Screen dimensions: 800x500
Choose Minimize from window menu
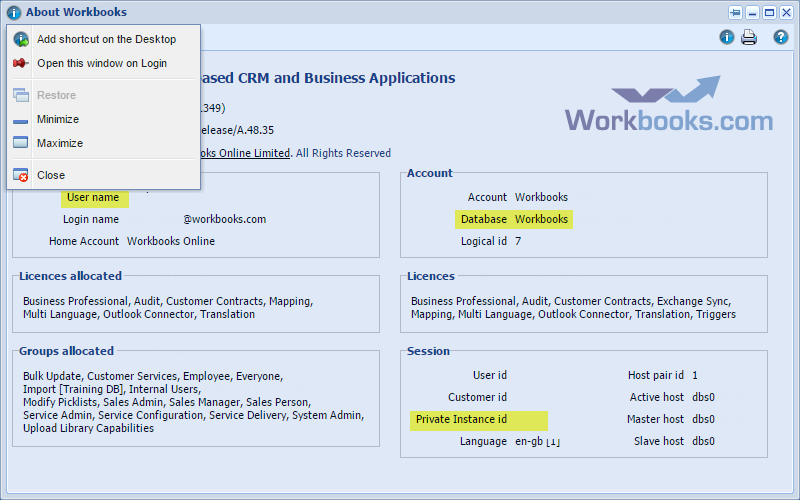(x=58, y=119)
